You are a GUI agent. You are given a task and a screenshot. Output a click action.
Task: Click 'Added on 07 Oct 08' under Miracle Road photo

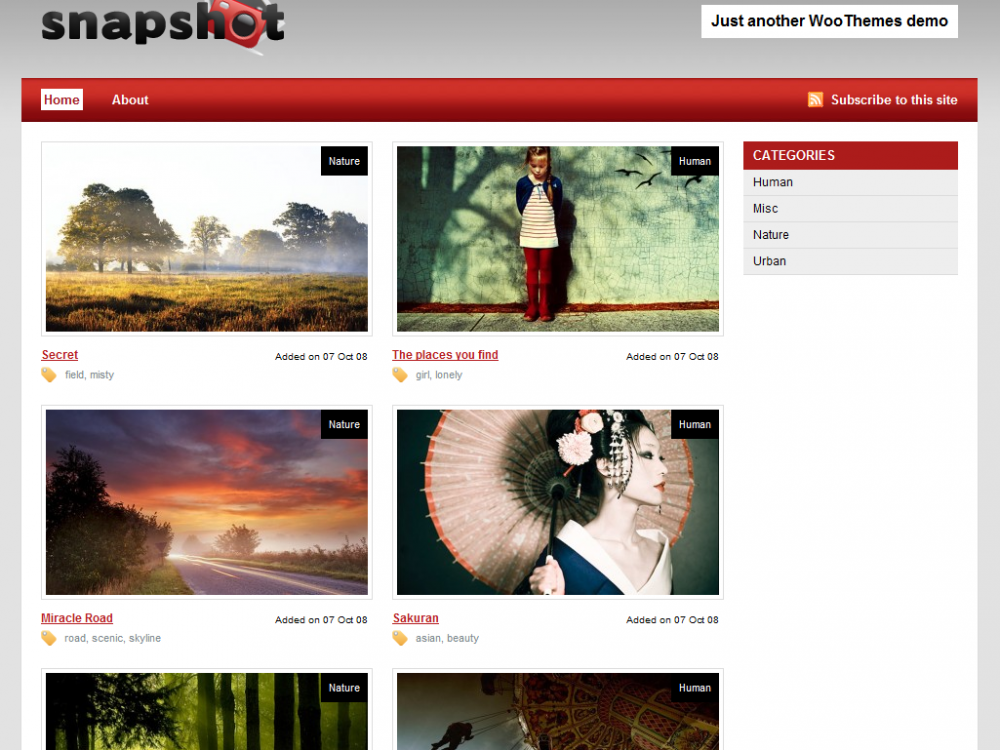pyautogui.click(x=321, y=620)
